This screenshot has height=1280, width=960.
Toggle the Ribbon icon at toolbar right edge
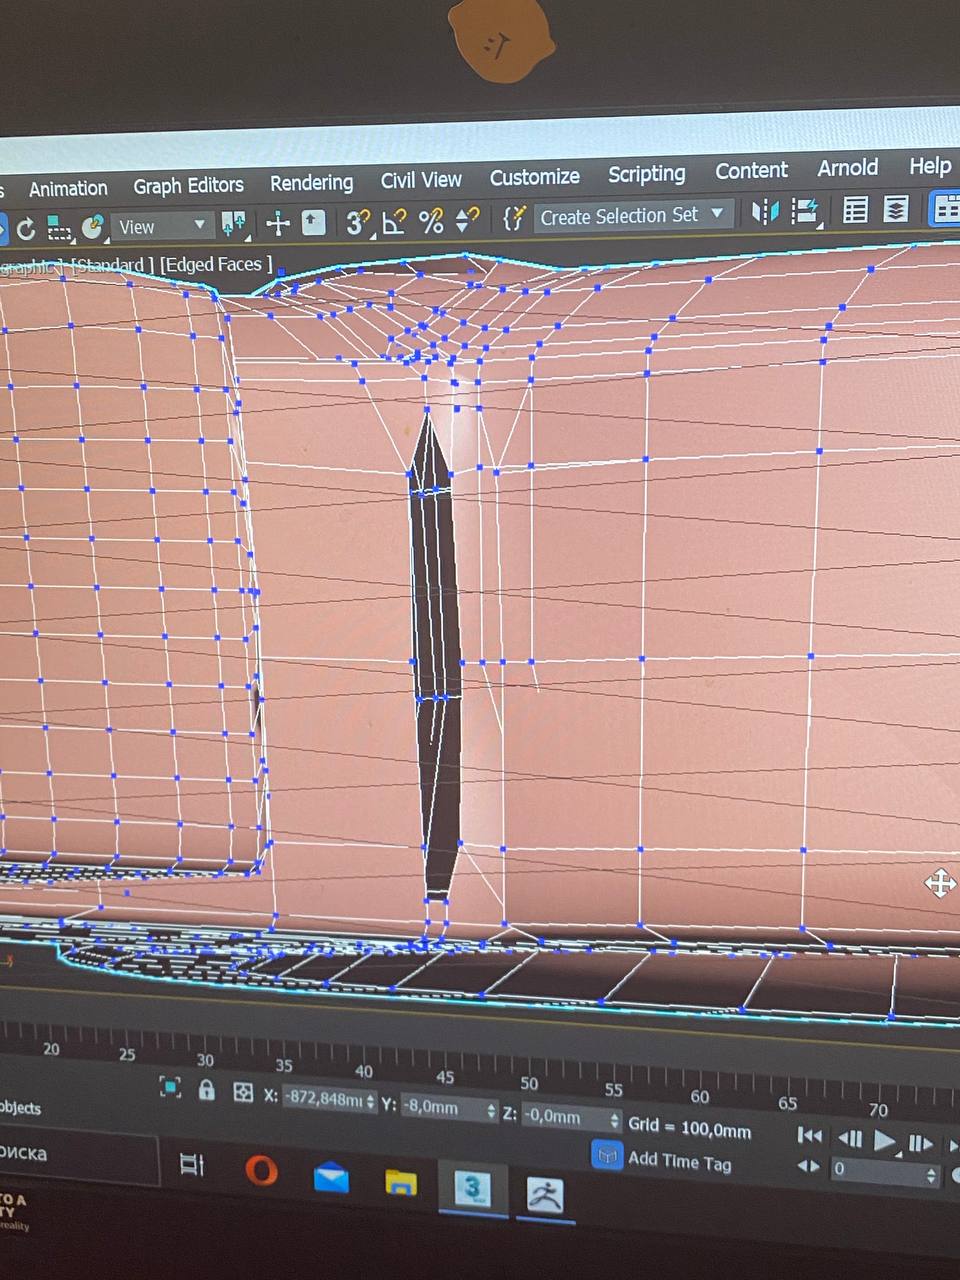coord(944,207)
